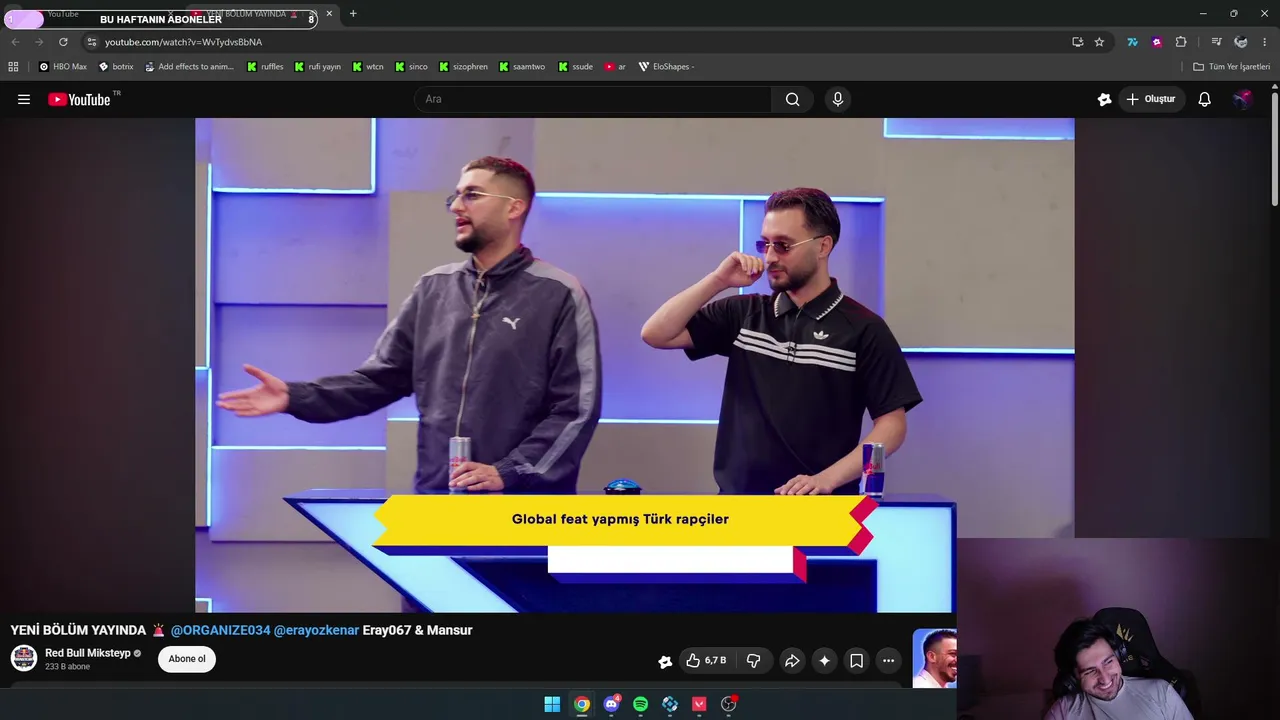Viewport: 1280px width, 720px height.
Task: Focus the YouTube Ara search field
Action: [593, 99]
